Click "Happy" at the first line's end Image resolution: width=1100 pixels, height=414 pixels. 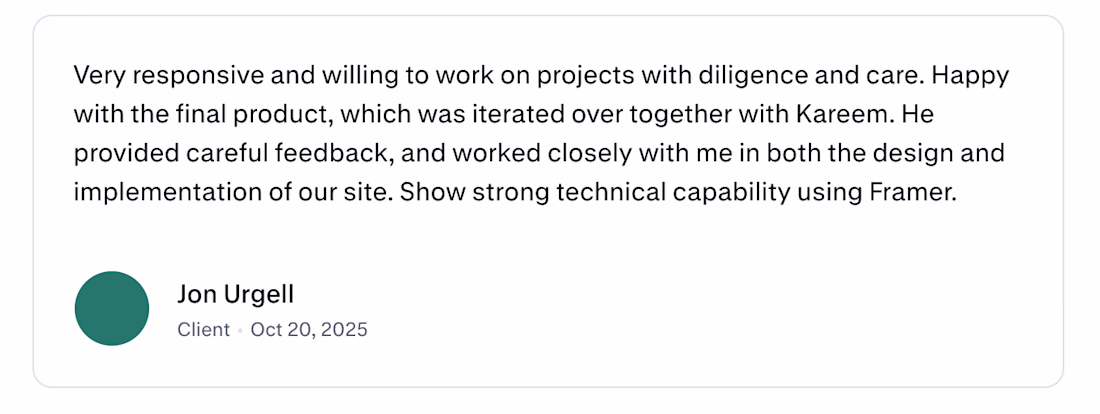[975, 76]
